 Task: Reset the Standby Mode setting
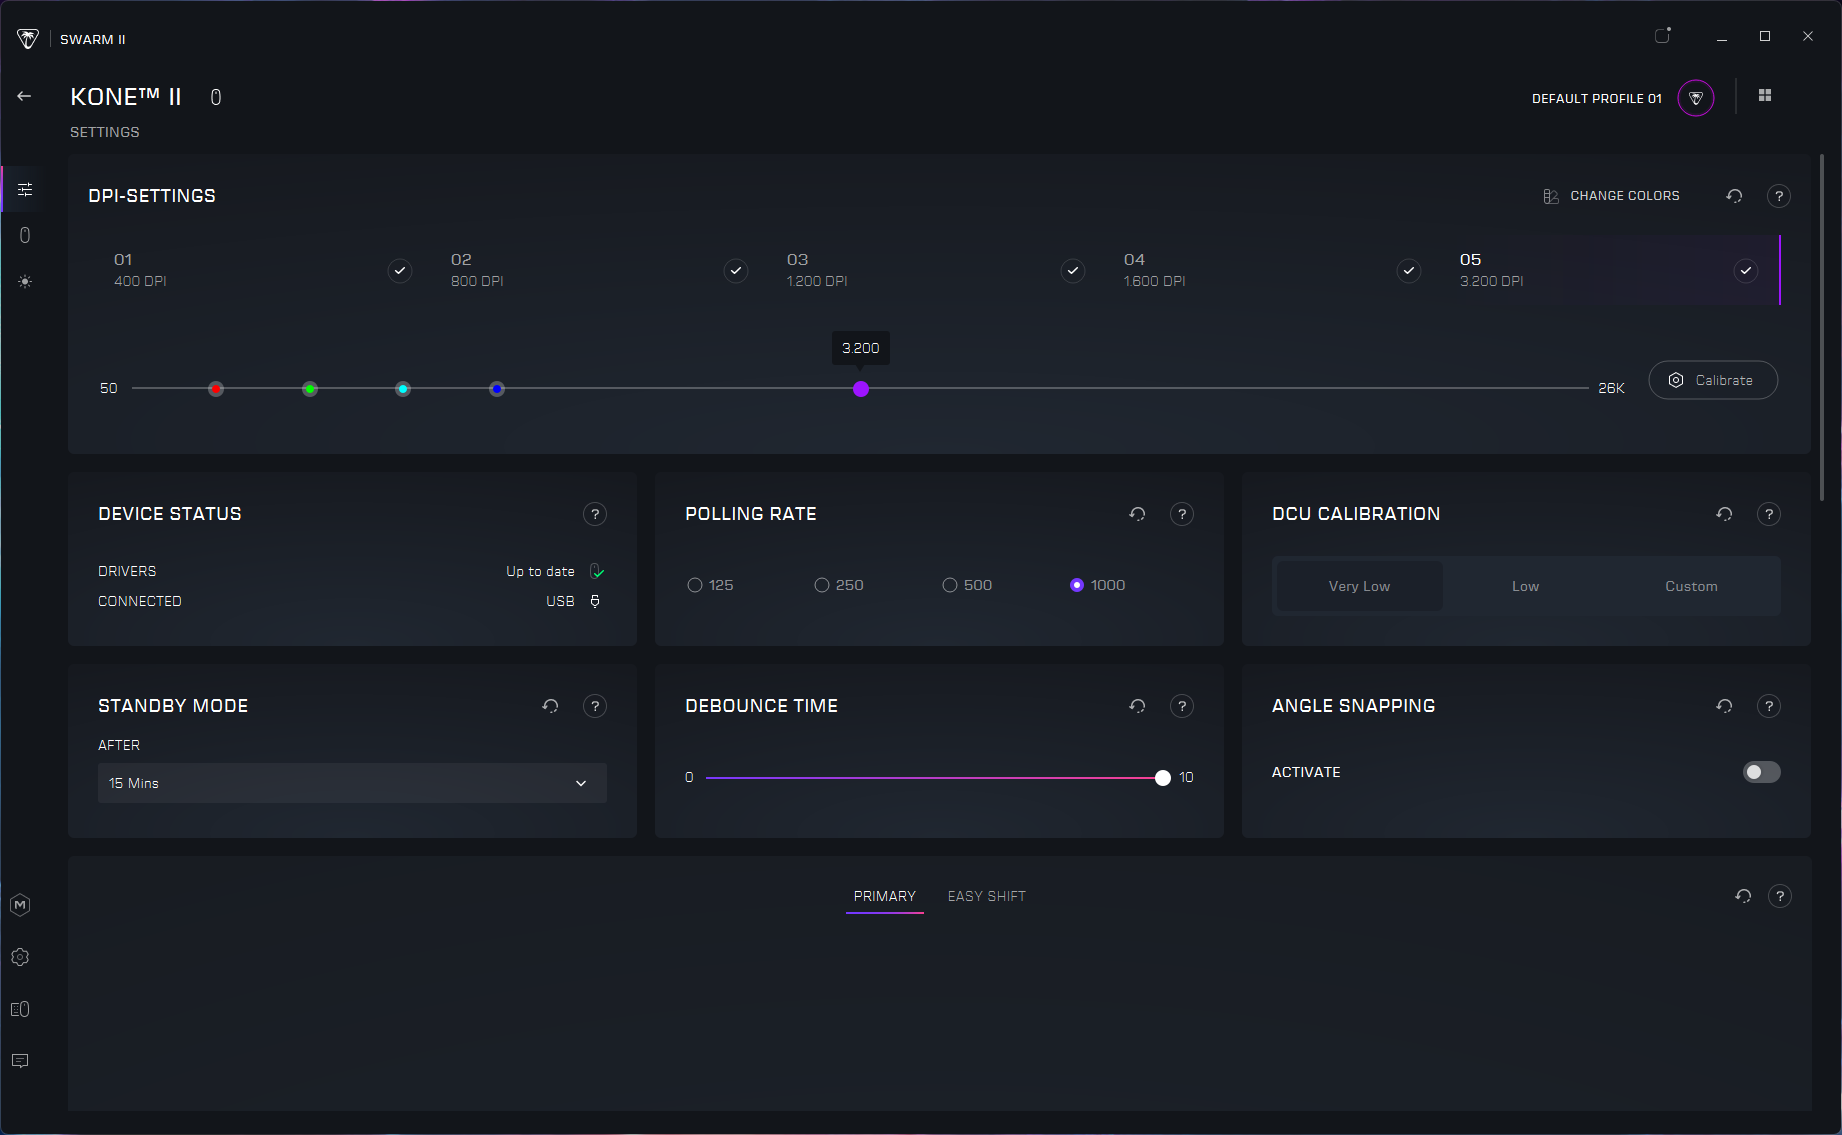(550, 706)
